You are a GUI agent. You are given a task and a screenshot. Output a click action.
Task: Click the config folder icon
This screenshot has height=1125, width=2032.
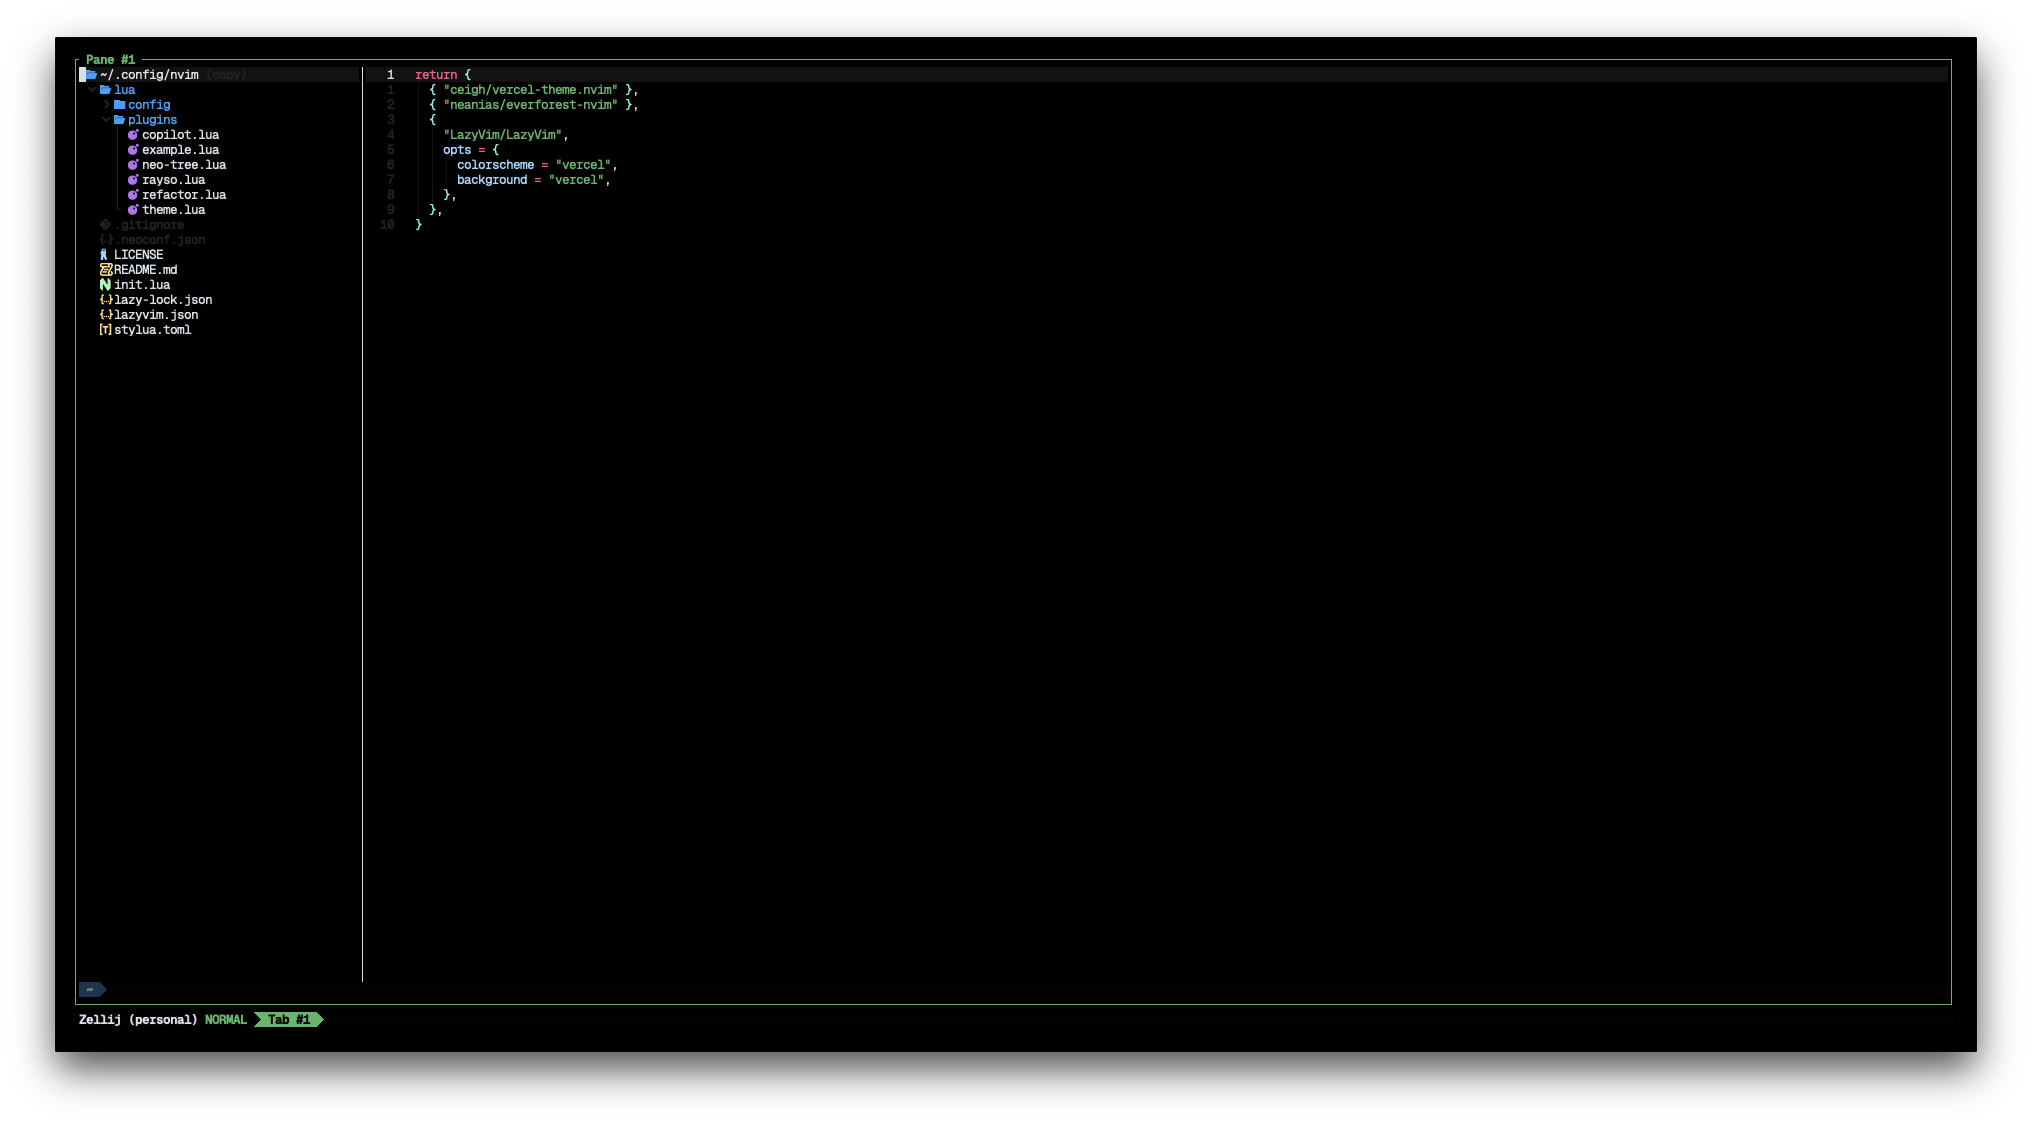coord(119,105)
